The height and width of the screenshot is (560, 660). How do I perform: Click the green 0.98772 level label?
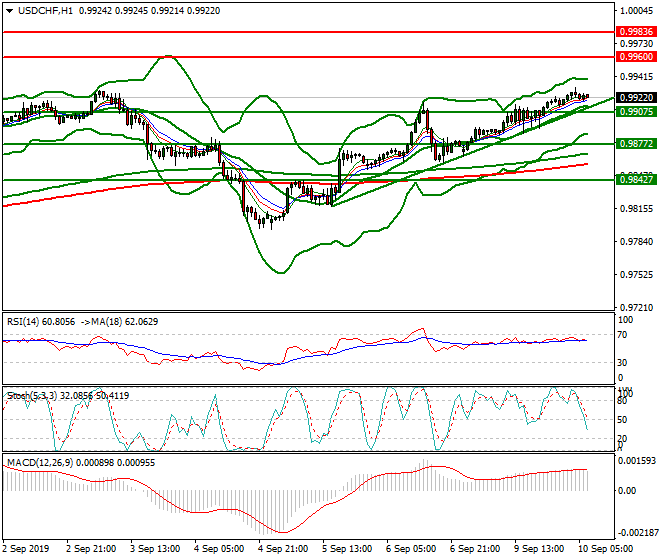636,144
